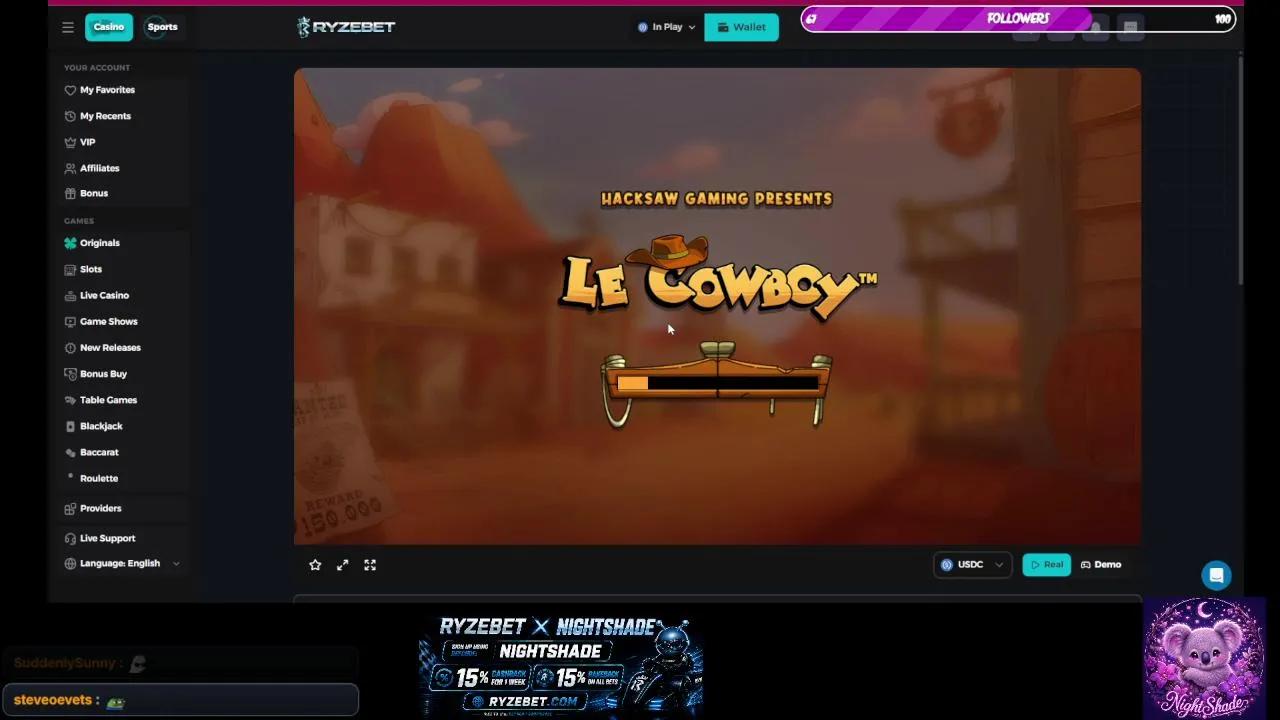Click the grid icon beside Providers
Screen dimensions: 1280x720
pyautogui.click(x=70, y=508)
